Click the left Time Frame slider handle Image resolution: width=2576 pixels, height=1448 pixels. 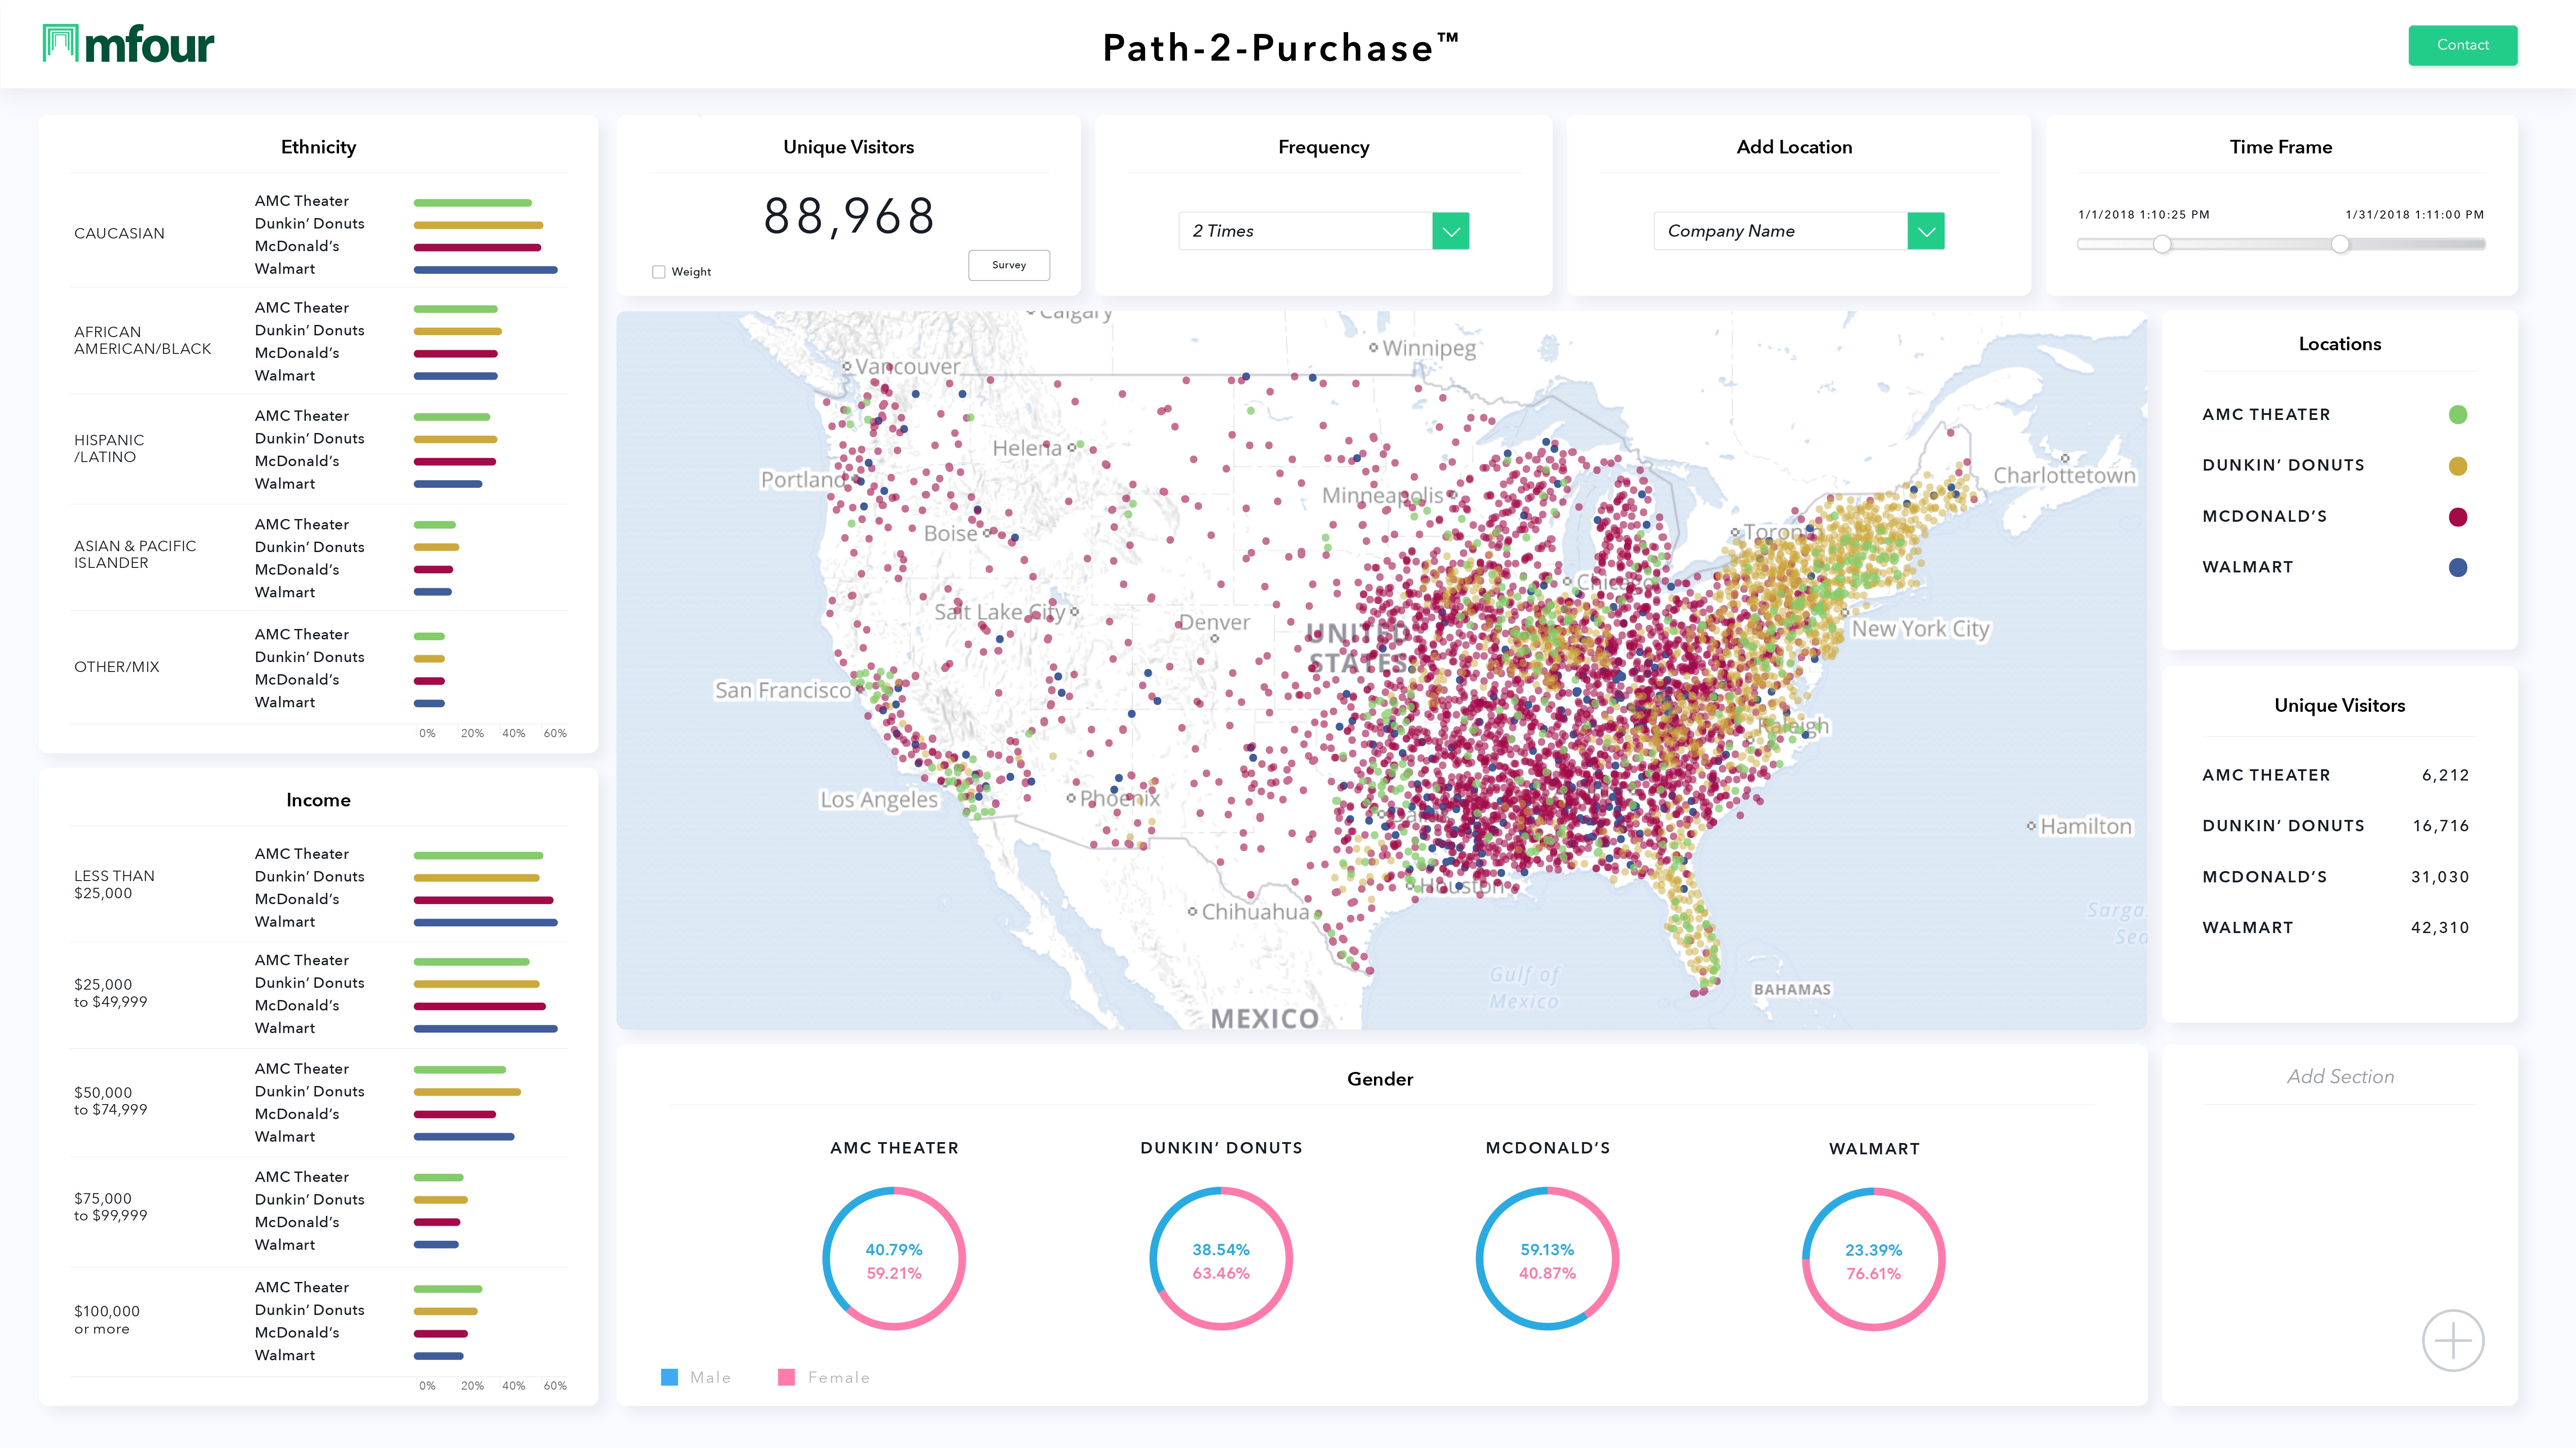(2162, 244)
